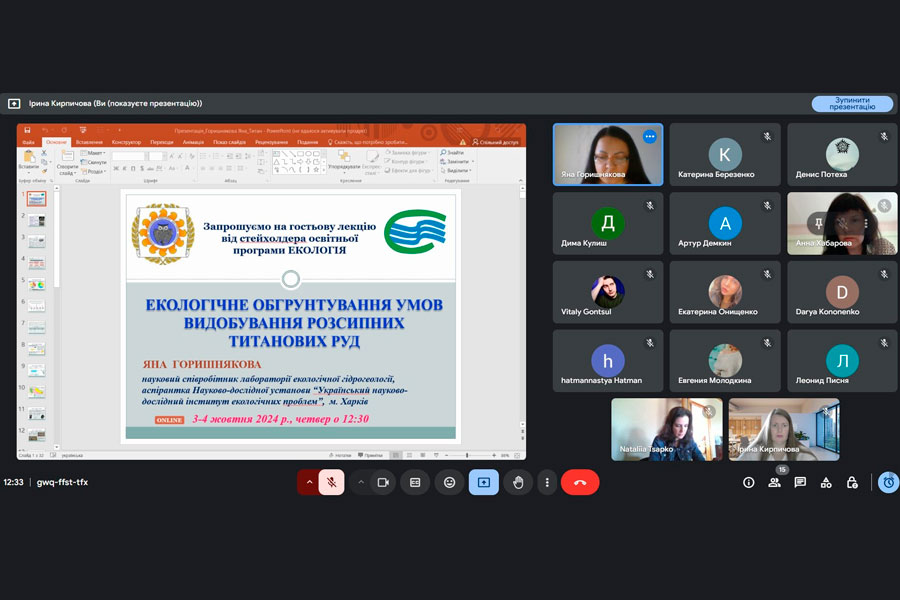Click meeting code gwq-ffst-tfx
Screen dimensions: 900x600
pos(63,482)
